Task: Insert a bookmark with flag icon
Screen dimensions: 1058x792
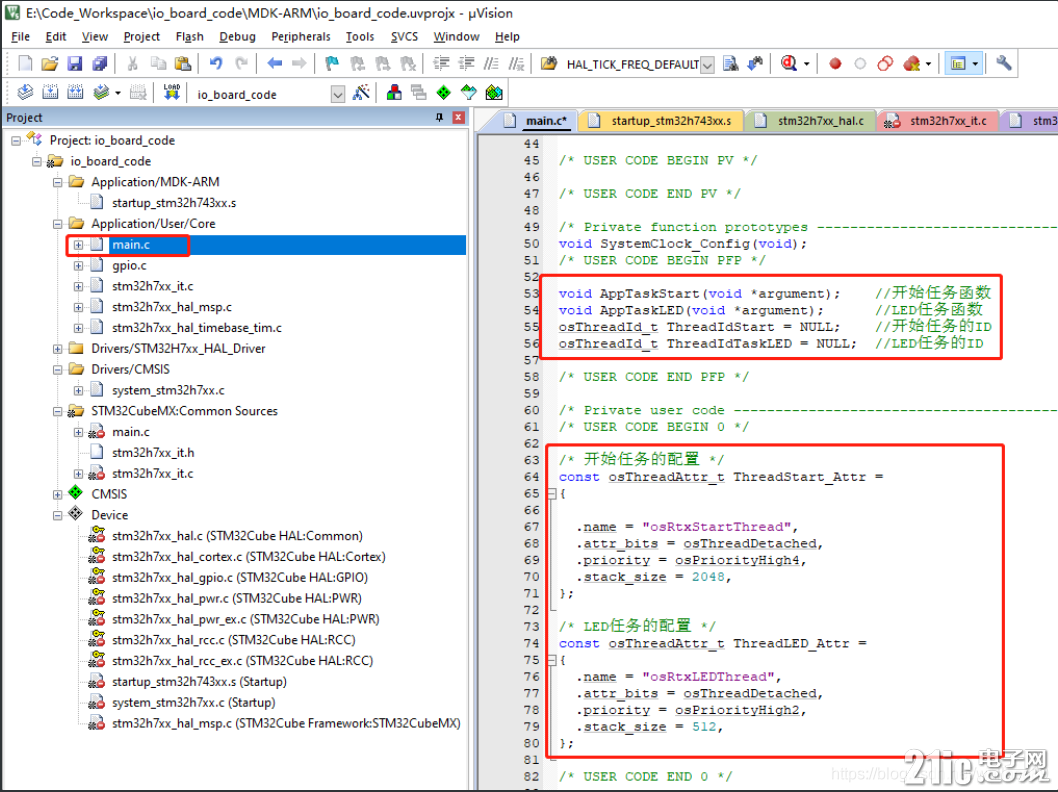Action: pos(332,63)
